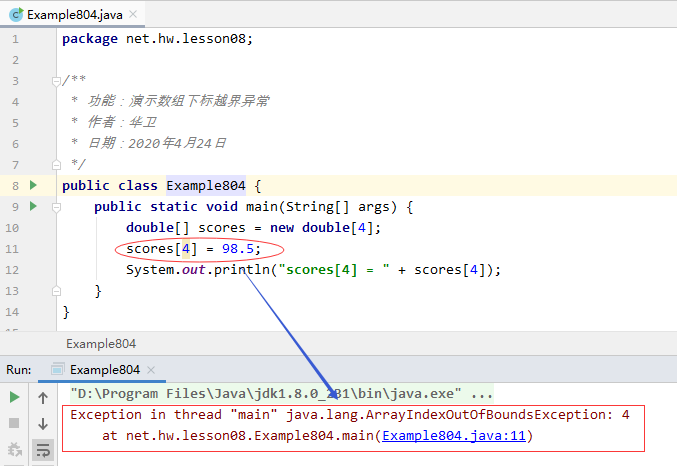Click the class name Example804 in declaration
The width and height of the screenshot is (677, 466).
click(x=206, y=186)
